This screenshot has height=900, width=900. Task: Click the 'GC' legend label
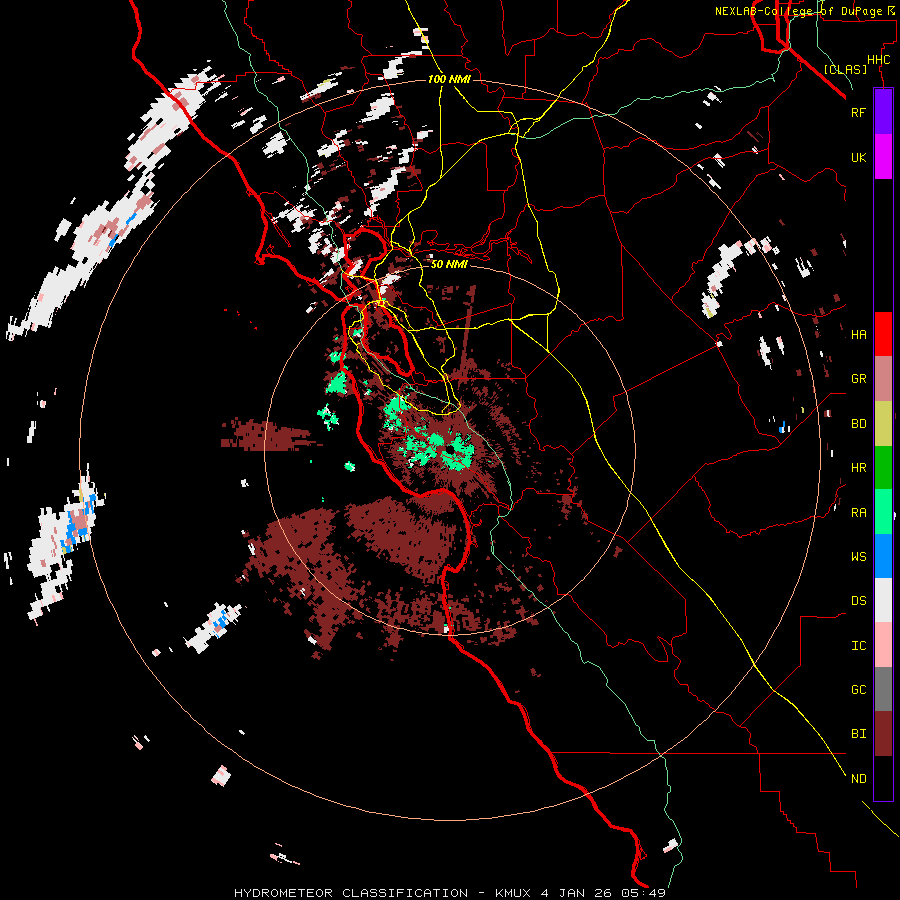point(858,690)
